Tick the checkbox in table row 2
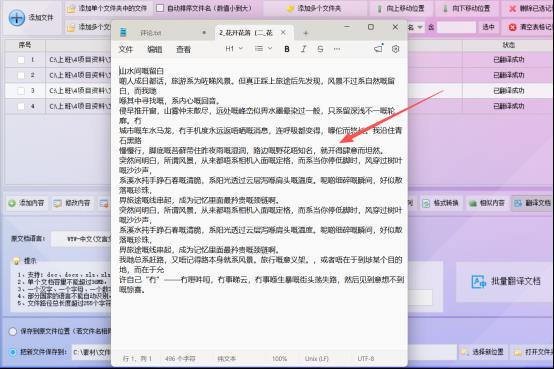 pyautogui.click(x=21, y=75)
